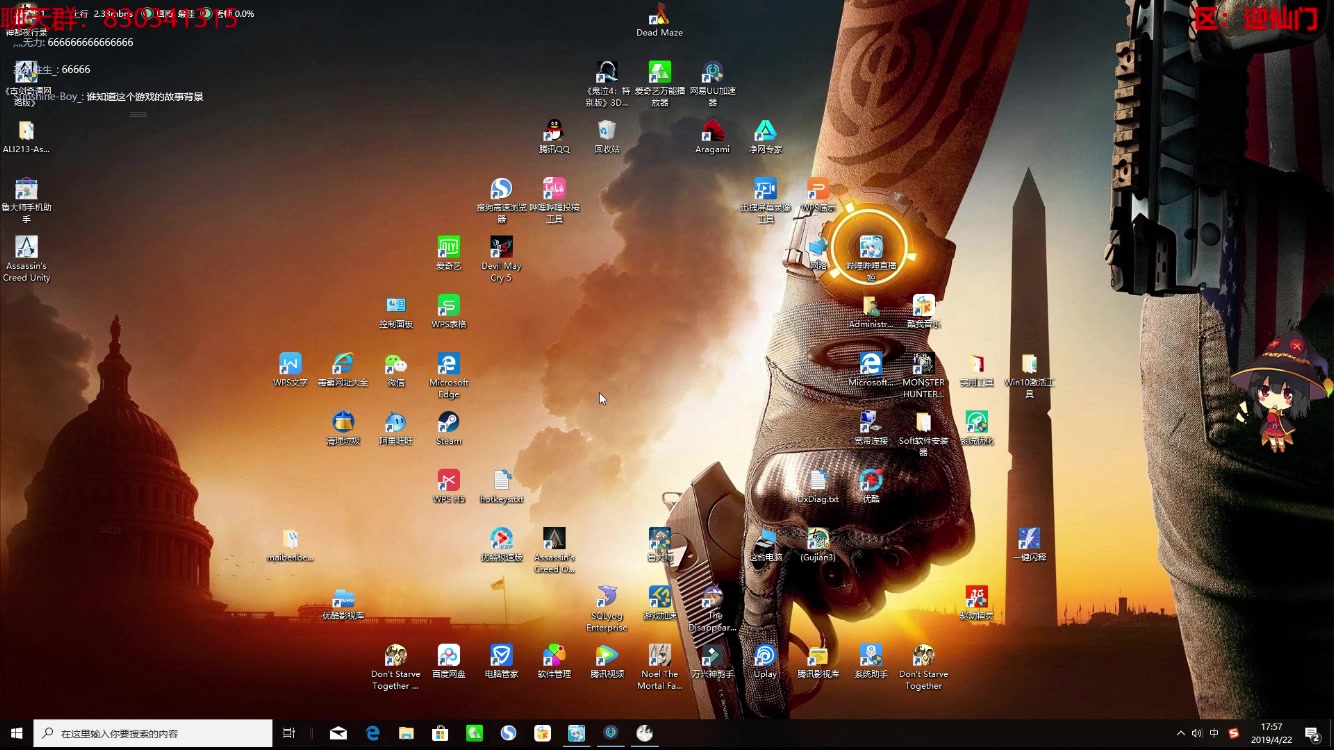Launch the WPS文字 shortcut

[x=290, y=370]
